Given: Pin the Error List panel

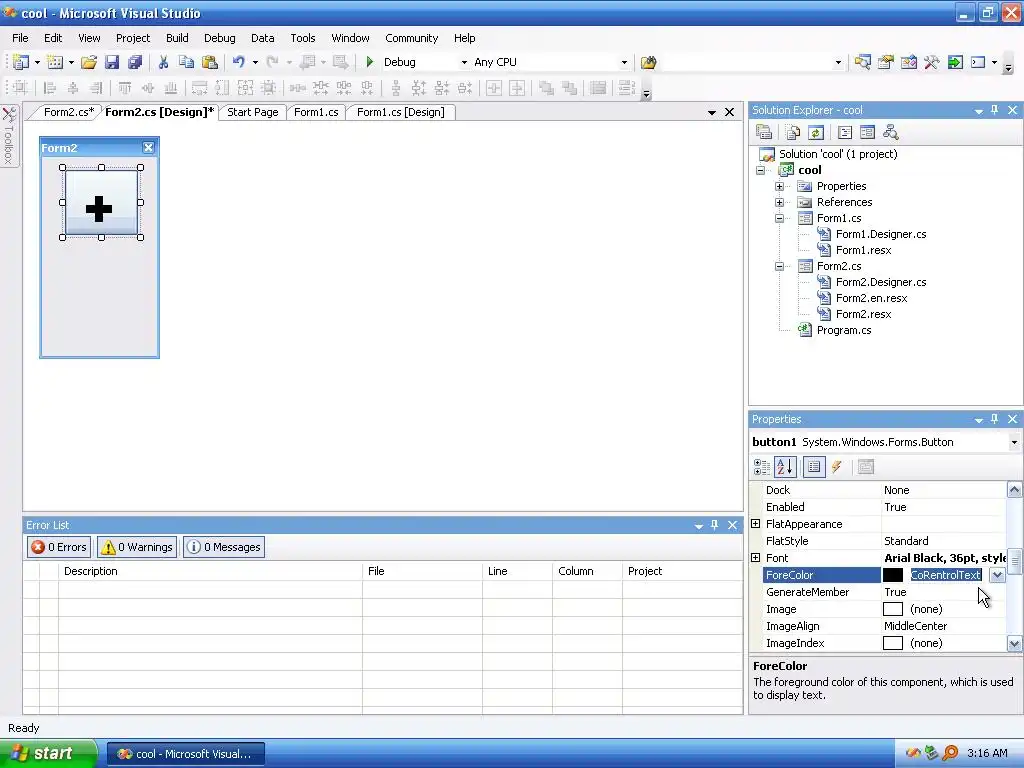Looking at the screenshot, I should (714, 524).
